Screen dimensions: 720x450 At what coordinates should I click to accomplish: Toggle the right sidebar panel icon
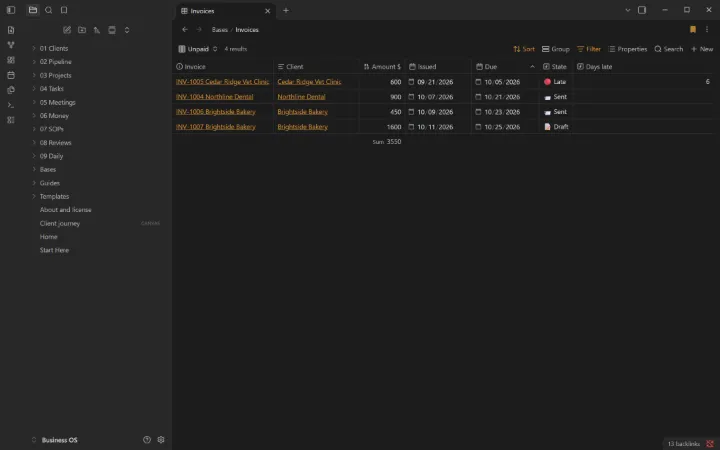click(642, 10)
